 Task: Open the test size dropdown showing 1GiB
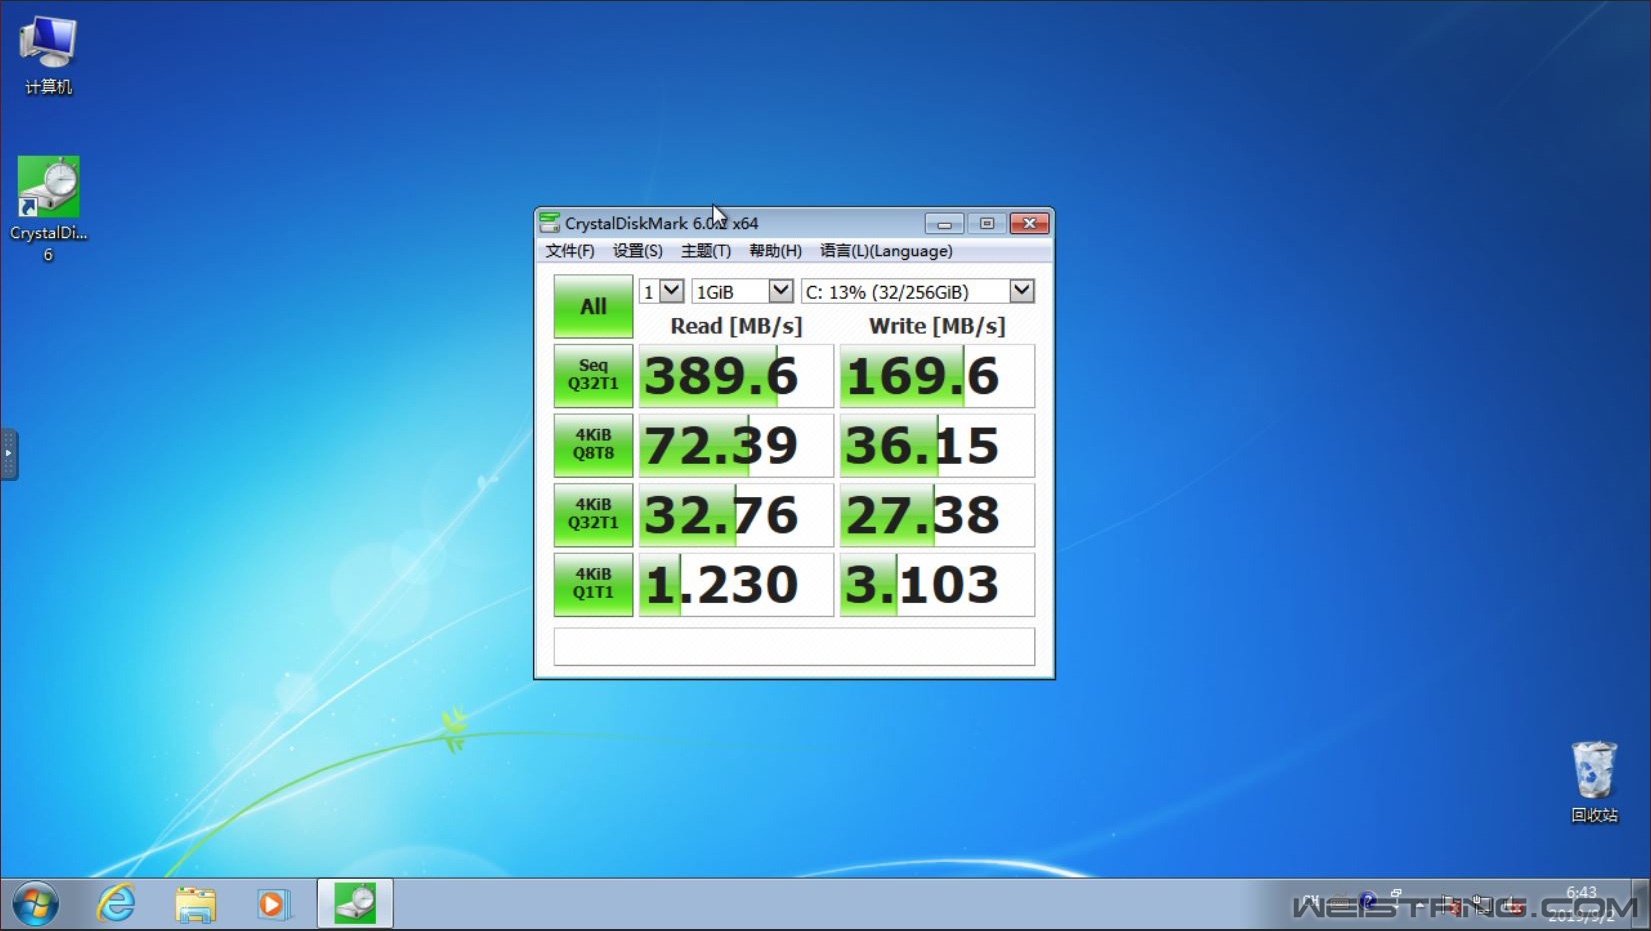click(x=742, y=291)
